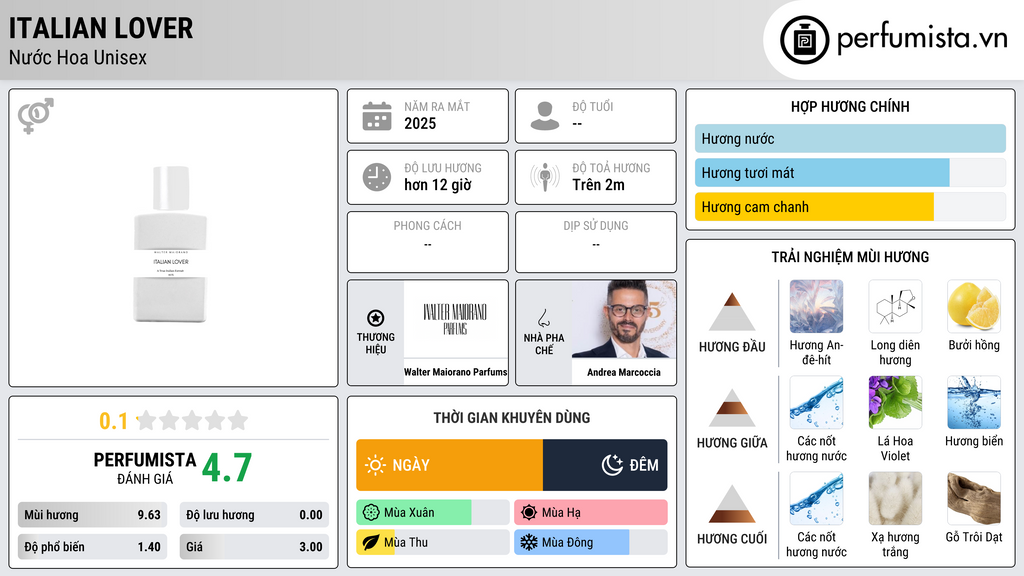Click the Andrea Marcoccia name link
Image resolution: width=1024 pixels, height=576 pixels.
(624, 372)
